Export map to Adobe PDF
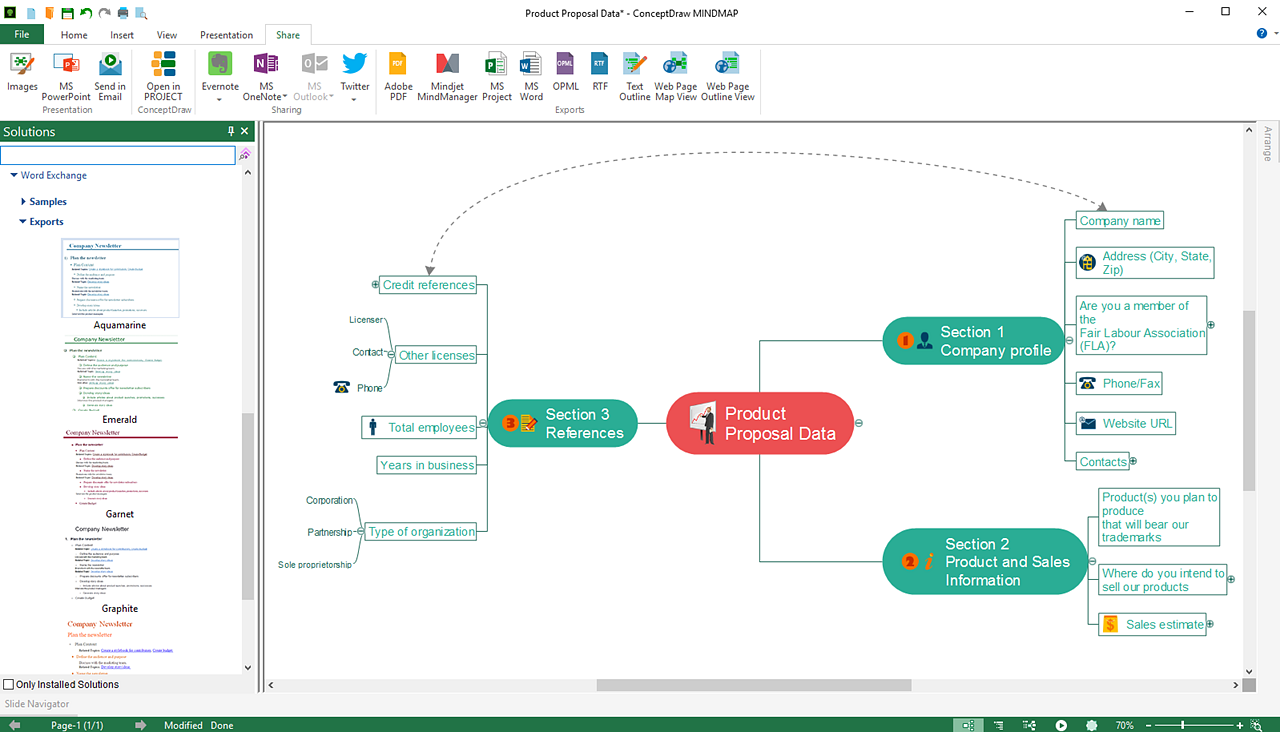The image size is (1280, 732). tap(398, 76)
